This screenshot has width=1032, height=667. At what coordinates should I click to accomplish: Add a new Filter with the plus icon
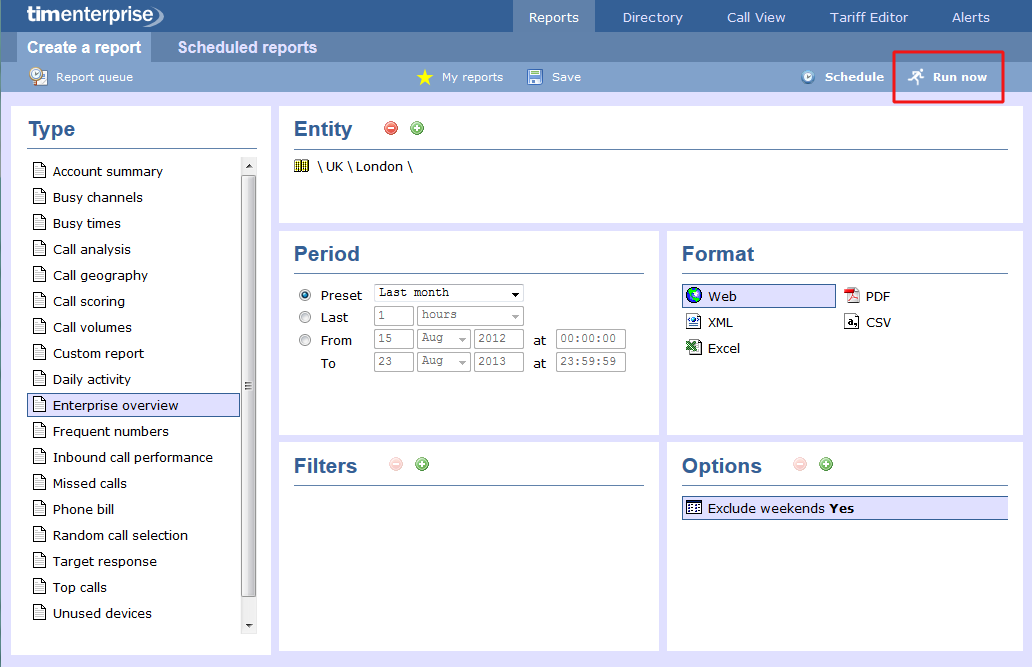[421, 464]
